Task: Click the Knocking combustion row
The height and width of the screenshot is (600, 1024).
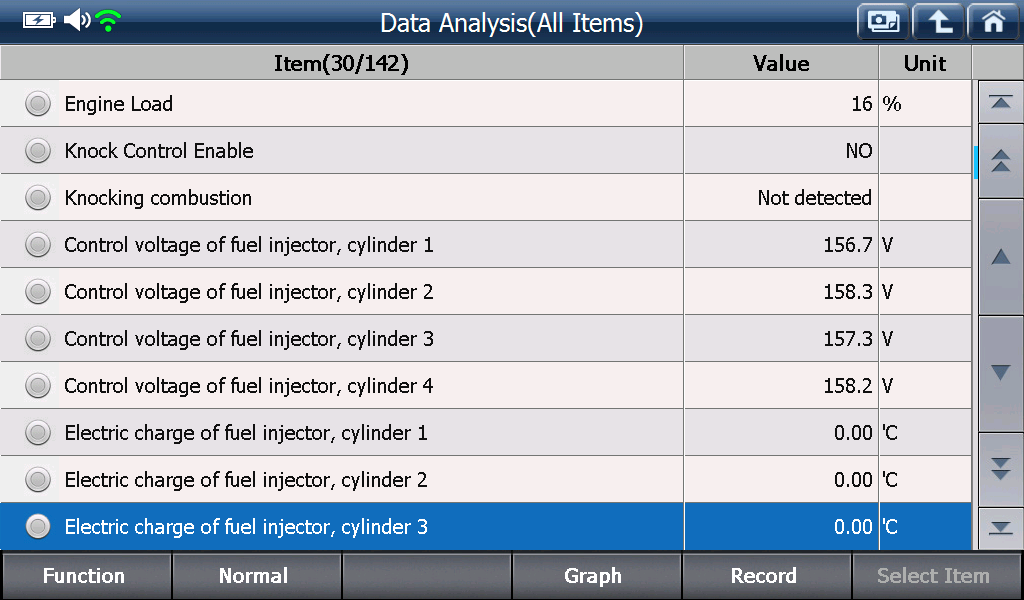Action: click(x=485, y=198)
